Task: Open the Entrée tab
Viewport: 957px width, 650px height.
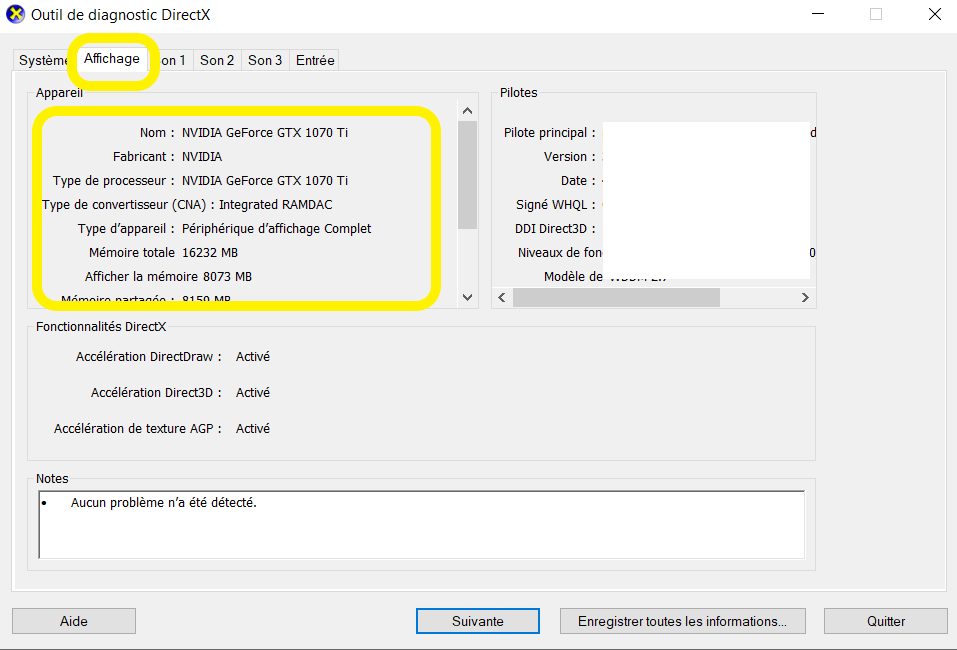Action: click(x=315, y=60)
